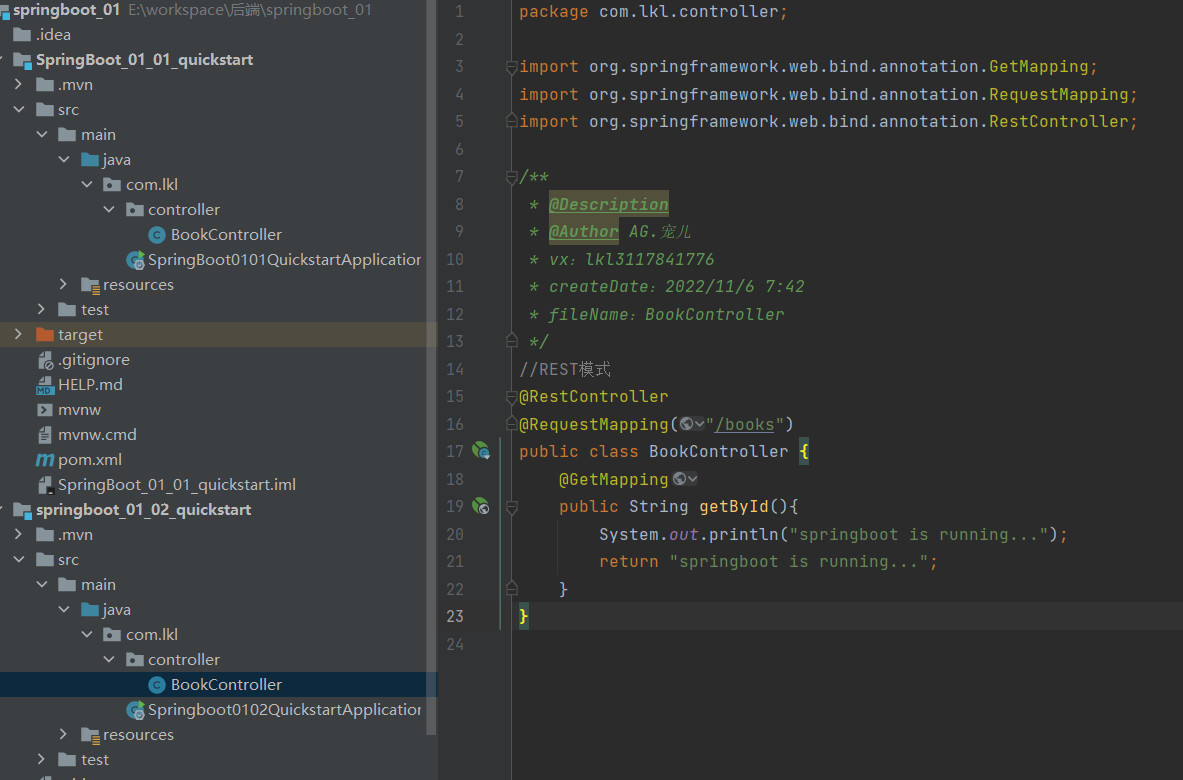Collapse com.lkl package in SpringBoot_01_01_quickstart
The height and width of the screenshot is (780, 1183).
pos(87,184)
